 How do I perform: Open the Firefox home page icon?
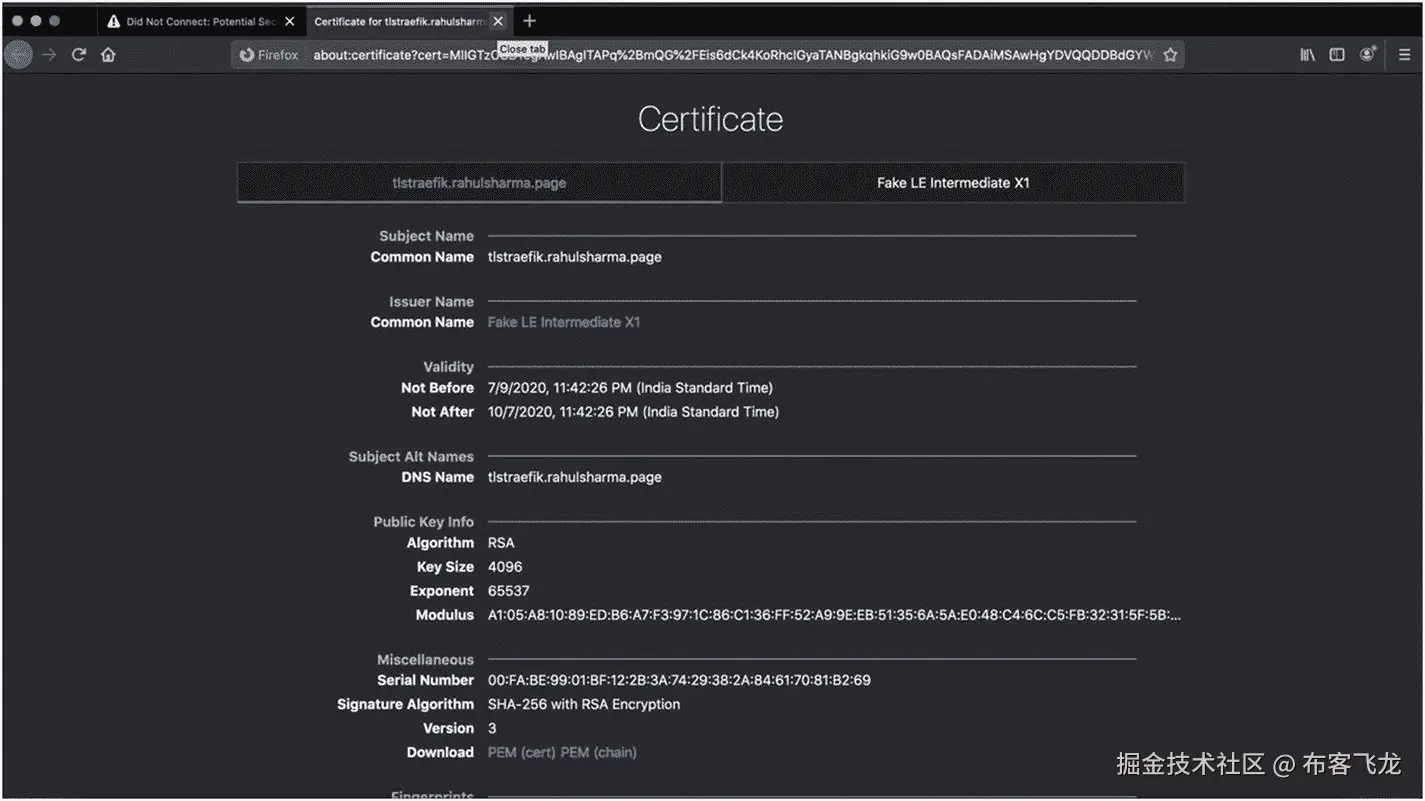click(x=108, y=55)
